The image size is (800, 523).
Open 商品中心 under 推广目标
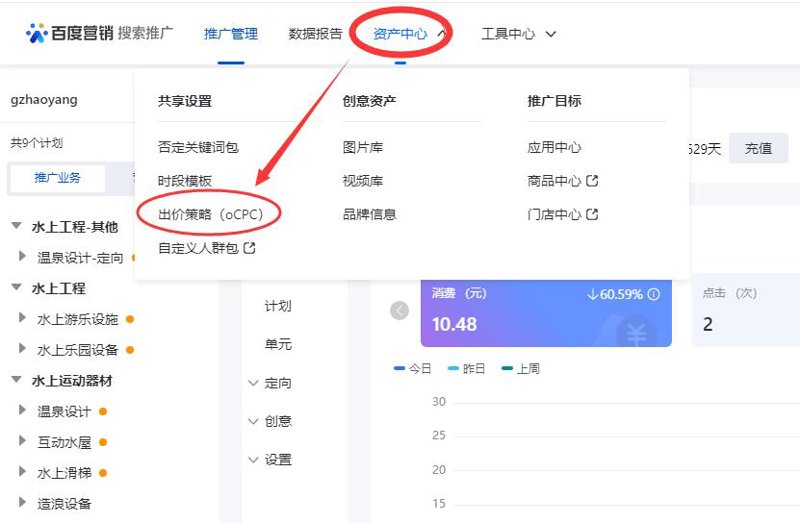pyautogui.click(x=554, y=181)
